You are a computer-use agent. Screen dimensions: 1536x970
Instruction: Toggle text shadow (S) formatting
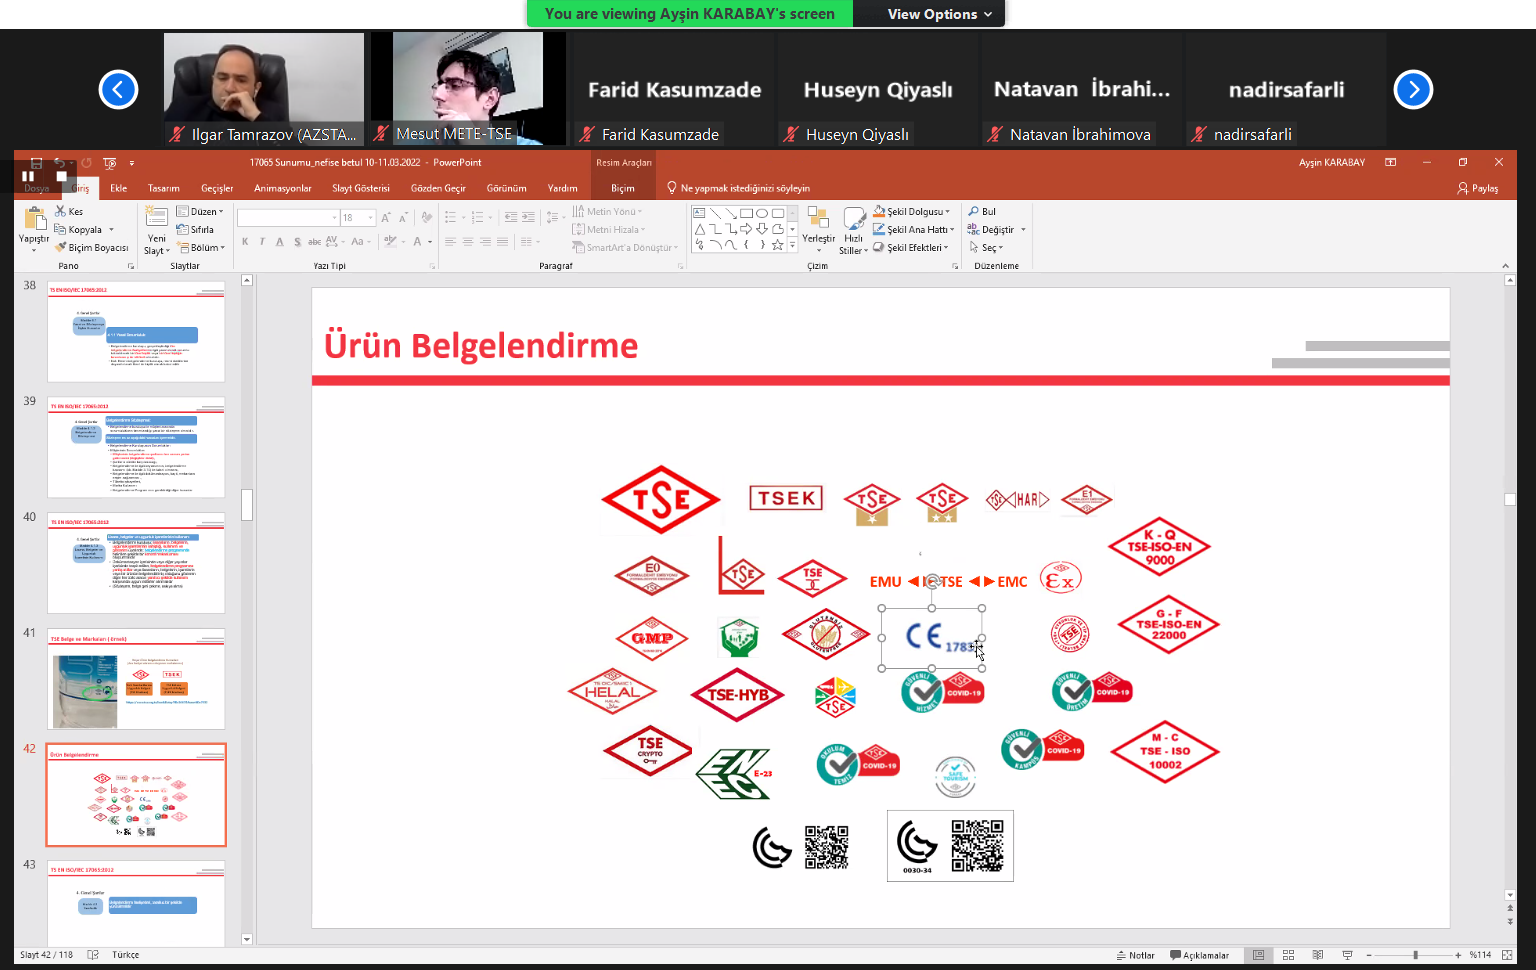tap(297, 242)
